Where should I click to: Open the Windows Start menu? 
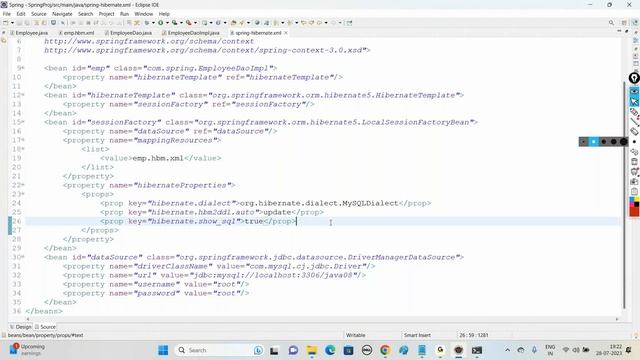(163, 350)
